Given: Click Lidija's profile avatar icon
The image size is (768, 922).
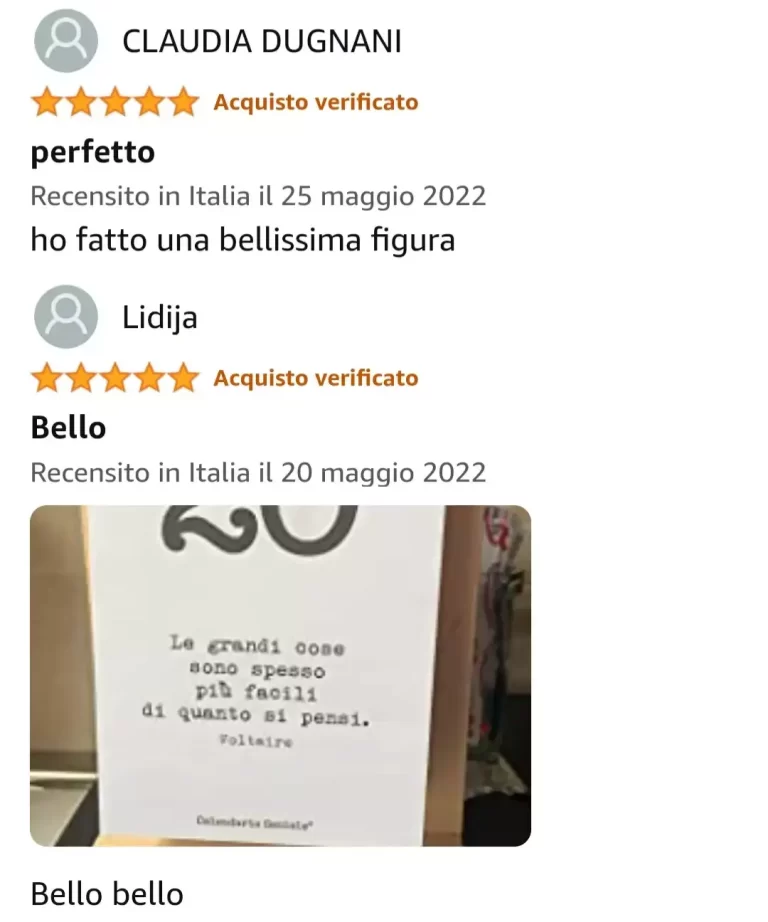Looking at the screenshot, I should click(66, 317).
